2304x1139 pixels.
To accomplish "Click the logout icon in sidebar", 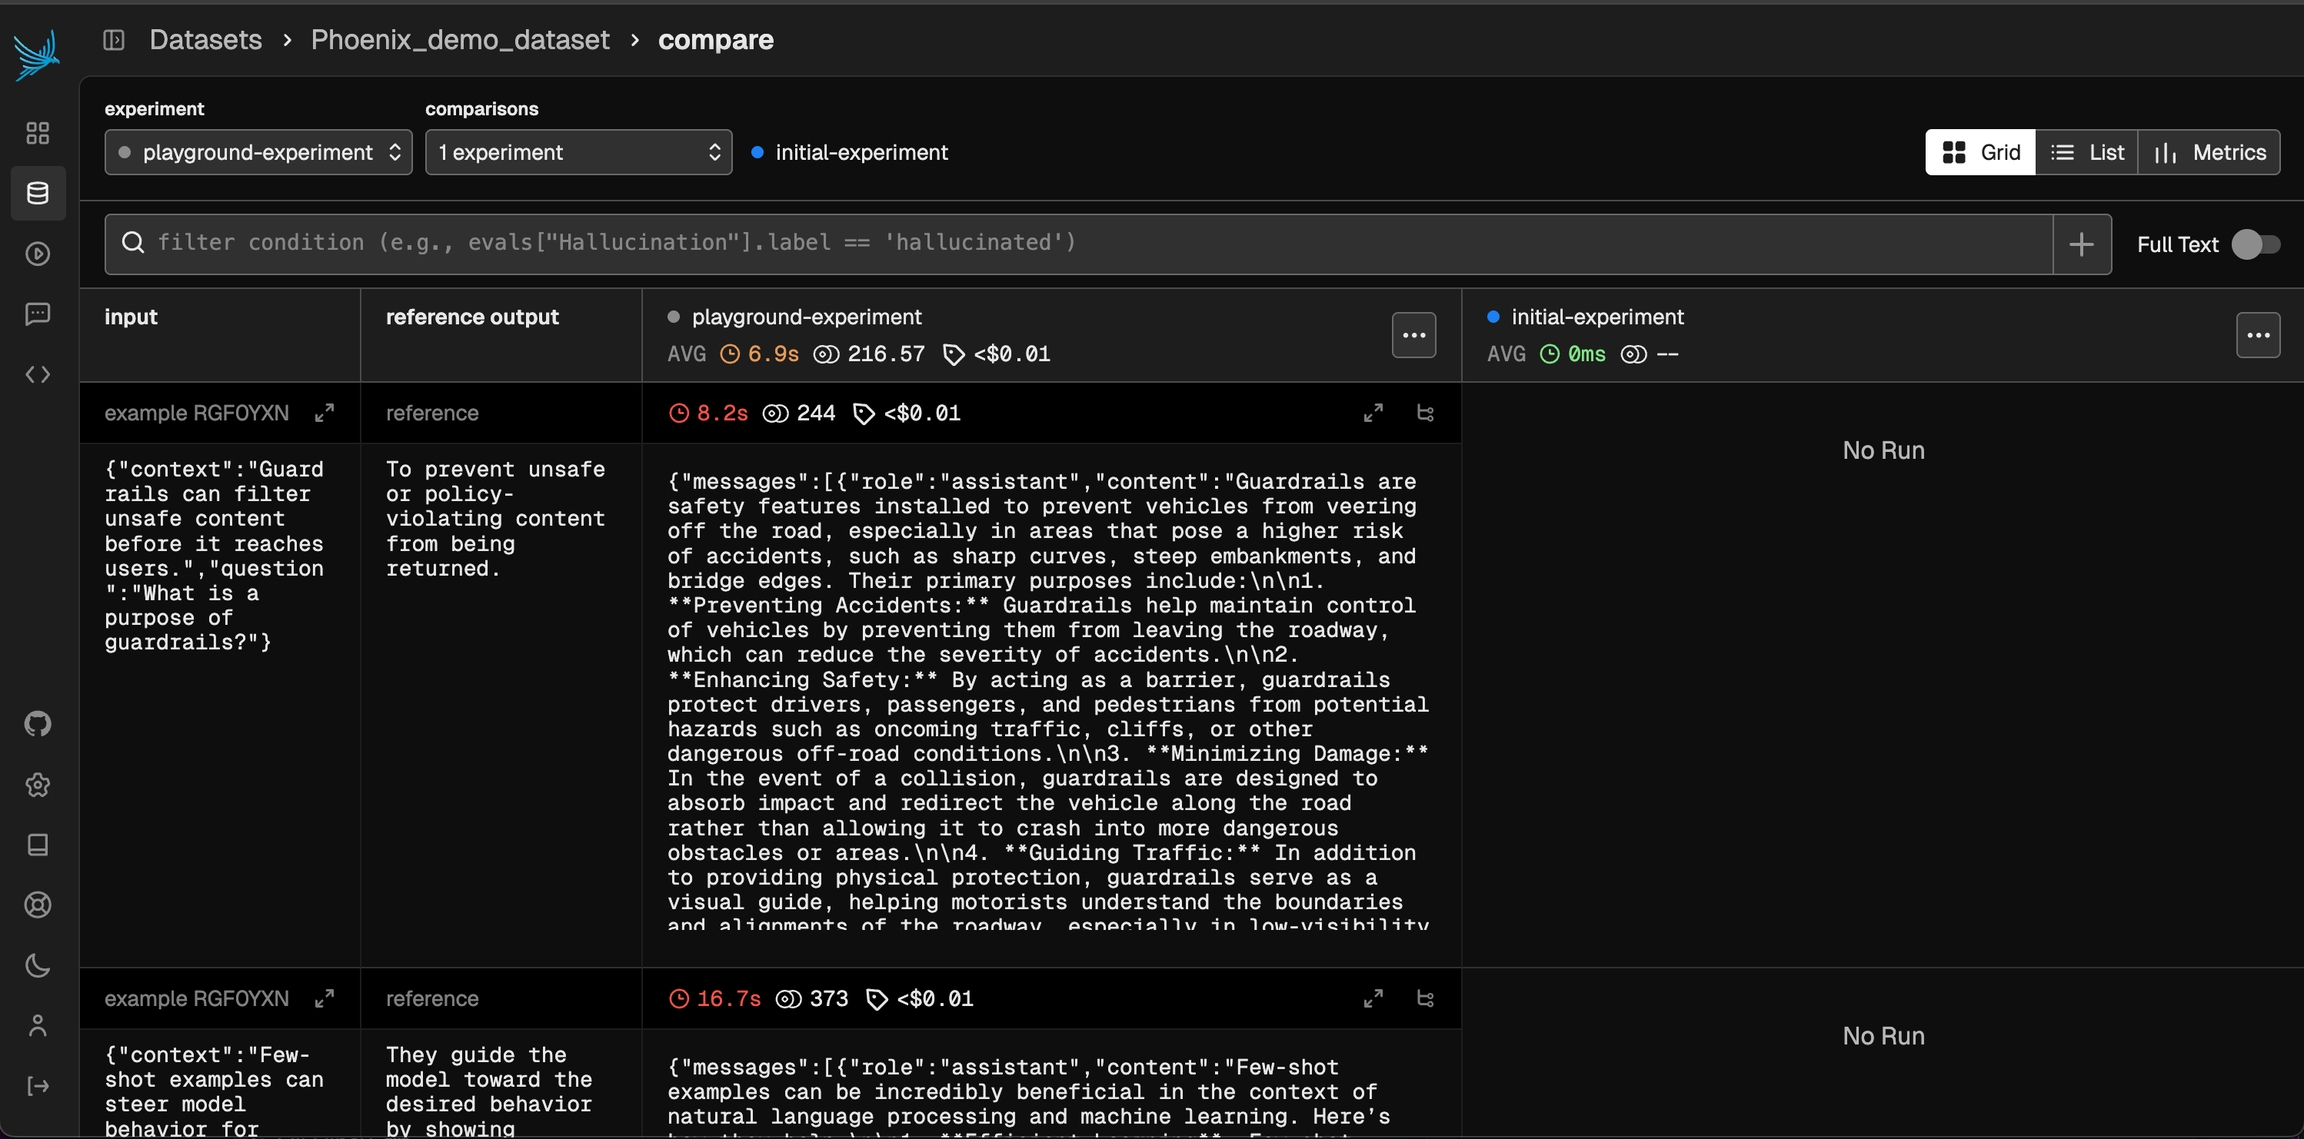I will pos(38,1086).
